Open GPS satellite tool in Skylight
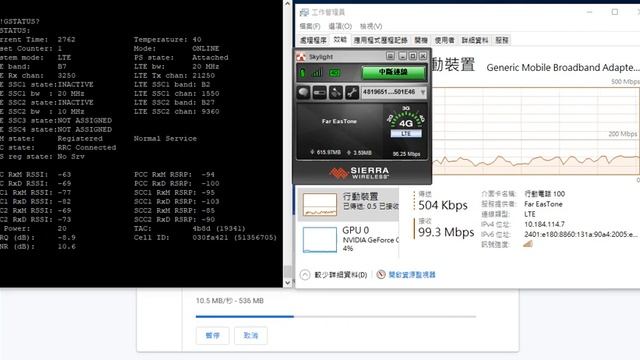The width and height of the screenshot is (640, 360). [x=336, y=92]
